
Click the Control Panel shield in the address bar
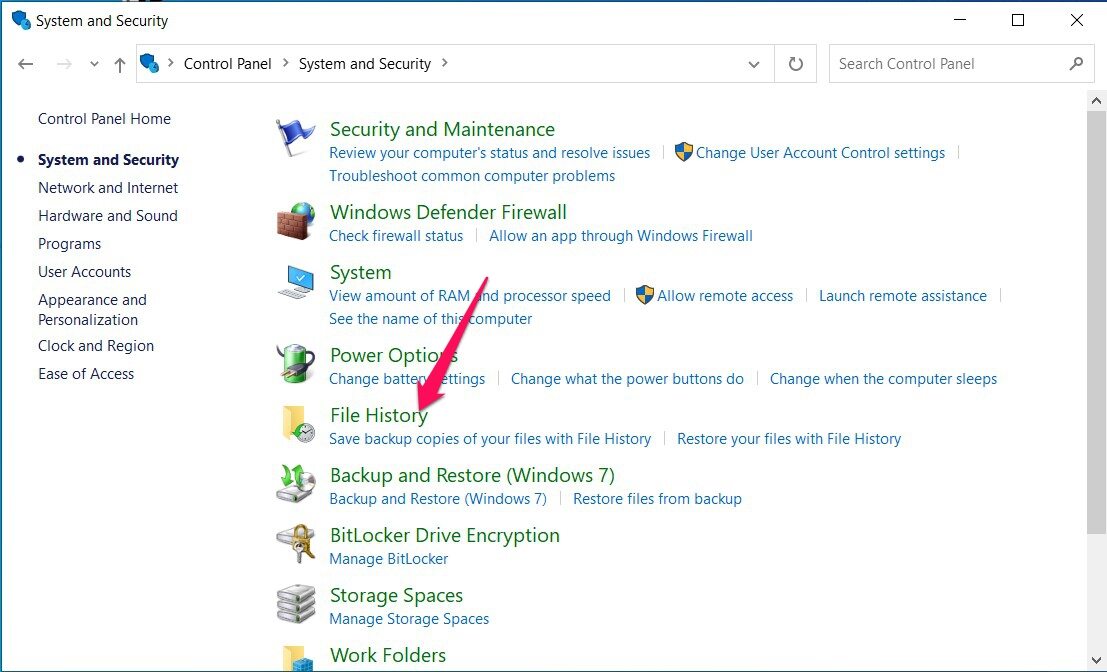click(x=149, y=63)
